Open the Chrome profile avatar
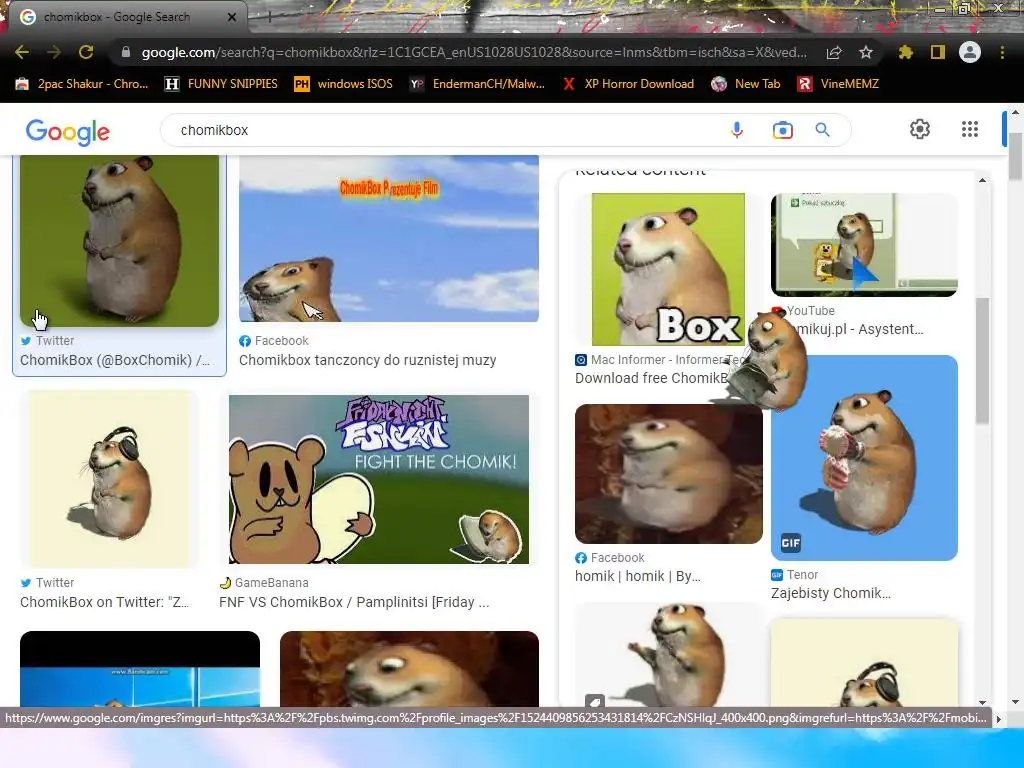 (x=970, y=52)
